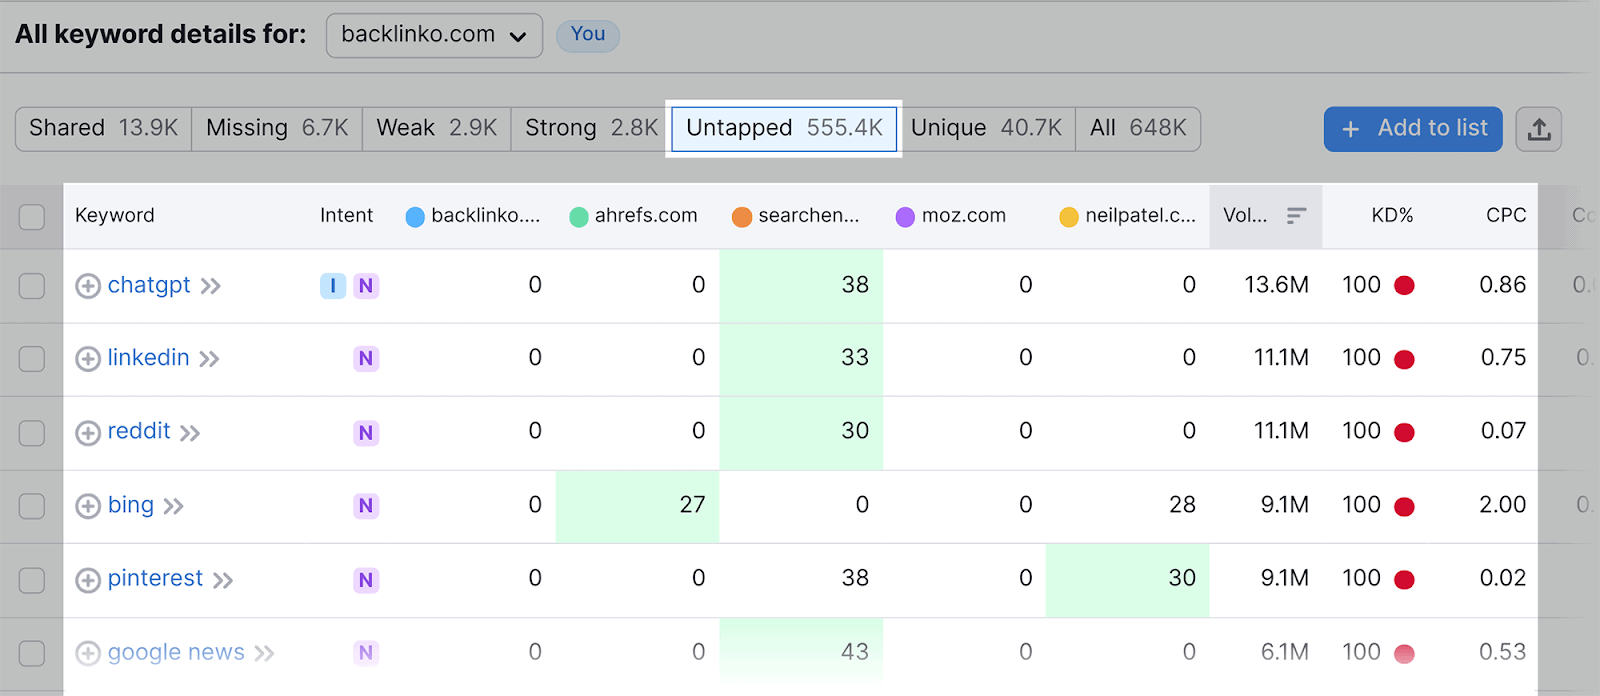Toggle the select-all checkbox in header
1600x696 pixels.
click(32, 216)
